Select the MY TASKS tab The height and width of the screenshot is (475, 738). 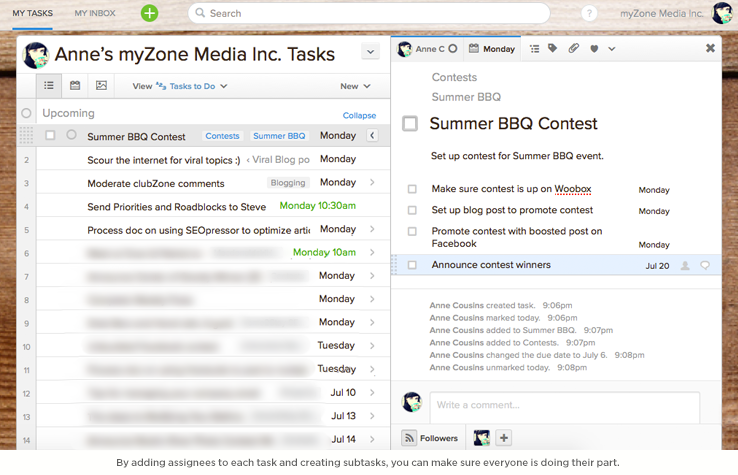pos(32,13)
